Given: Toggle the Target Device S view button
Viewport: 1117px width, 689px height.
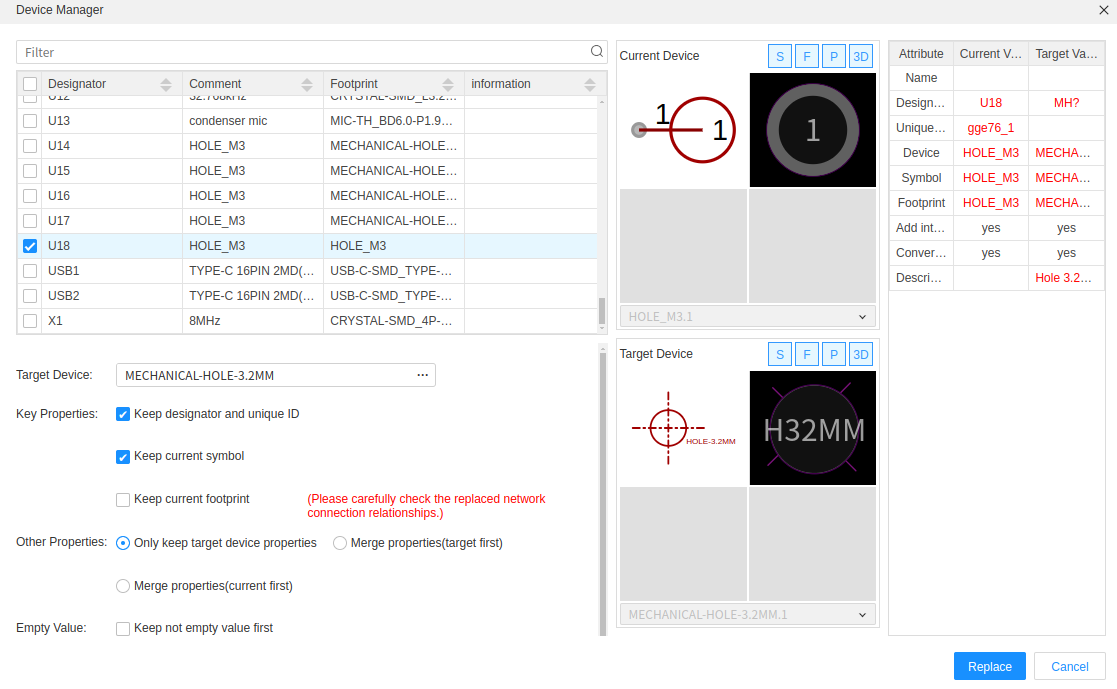Looking at the screenshot, I should coord(780,354).
